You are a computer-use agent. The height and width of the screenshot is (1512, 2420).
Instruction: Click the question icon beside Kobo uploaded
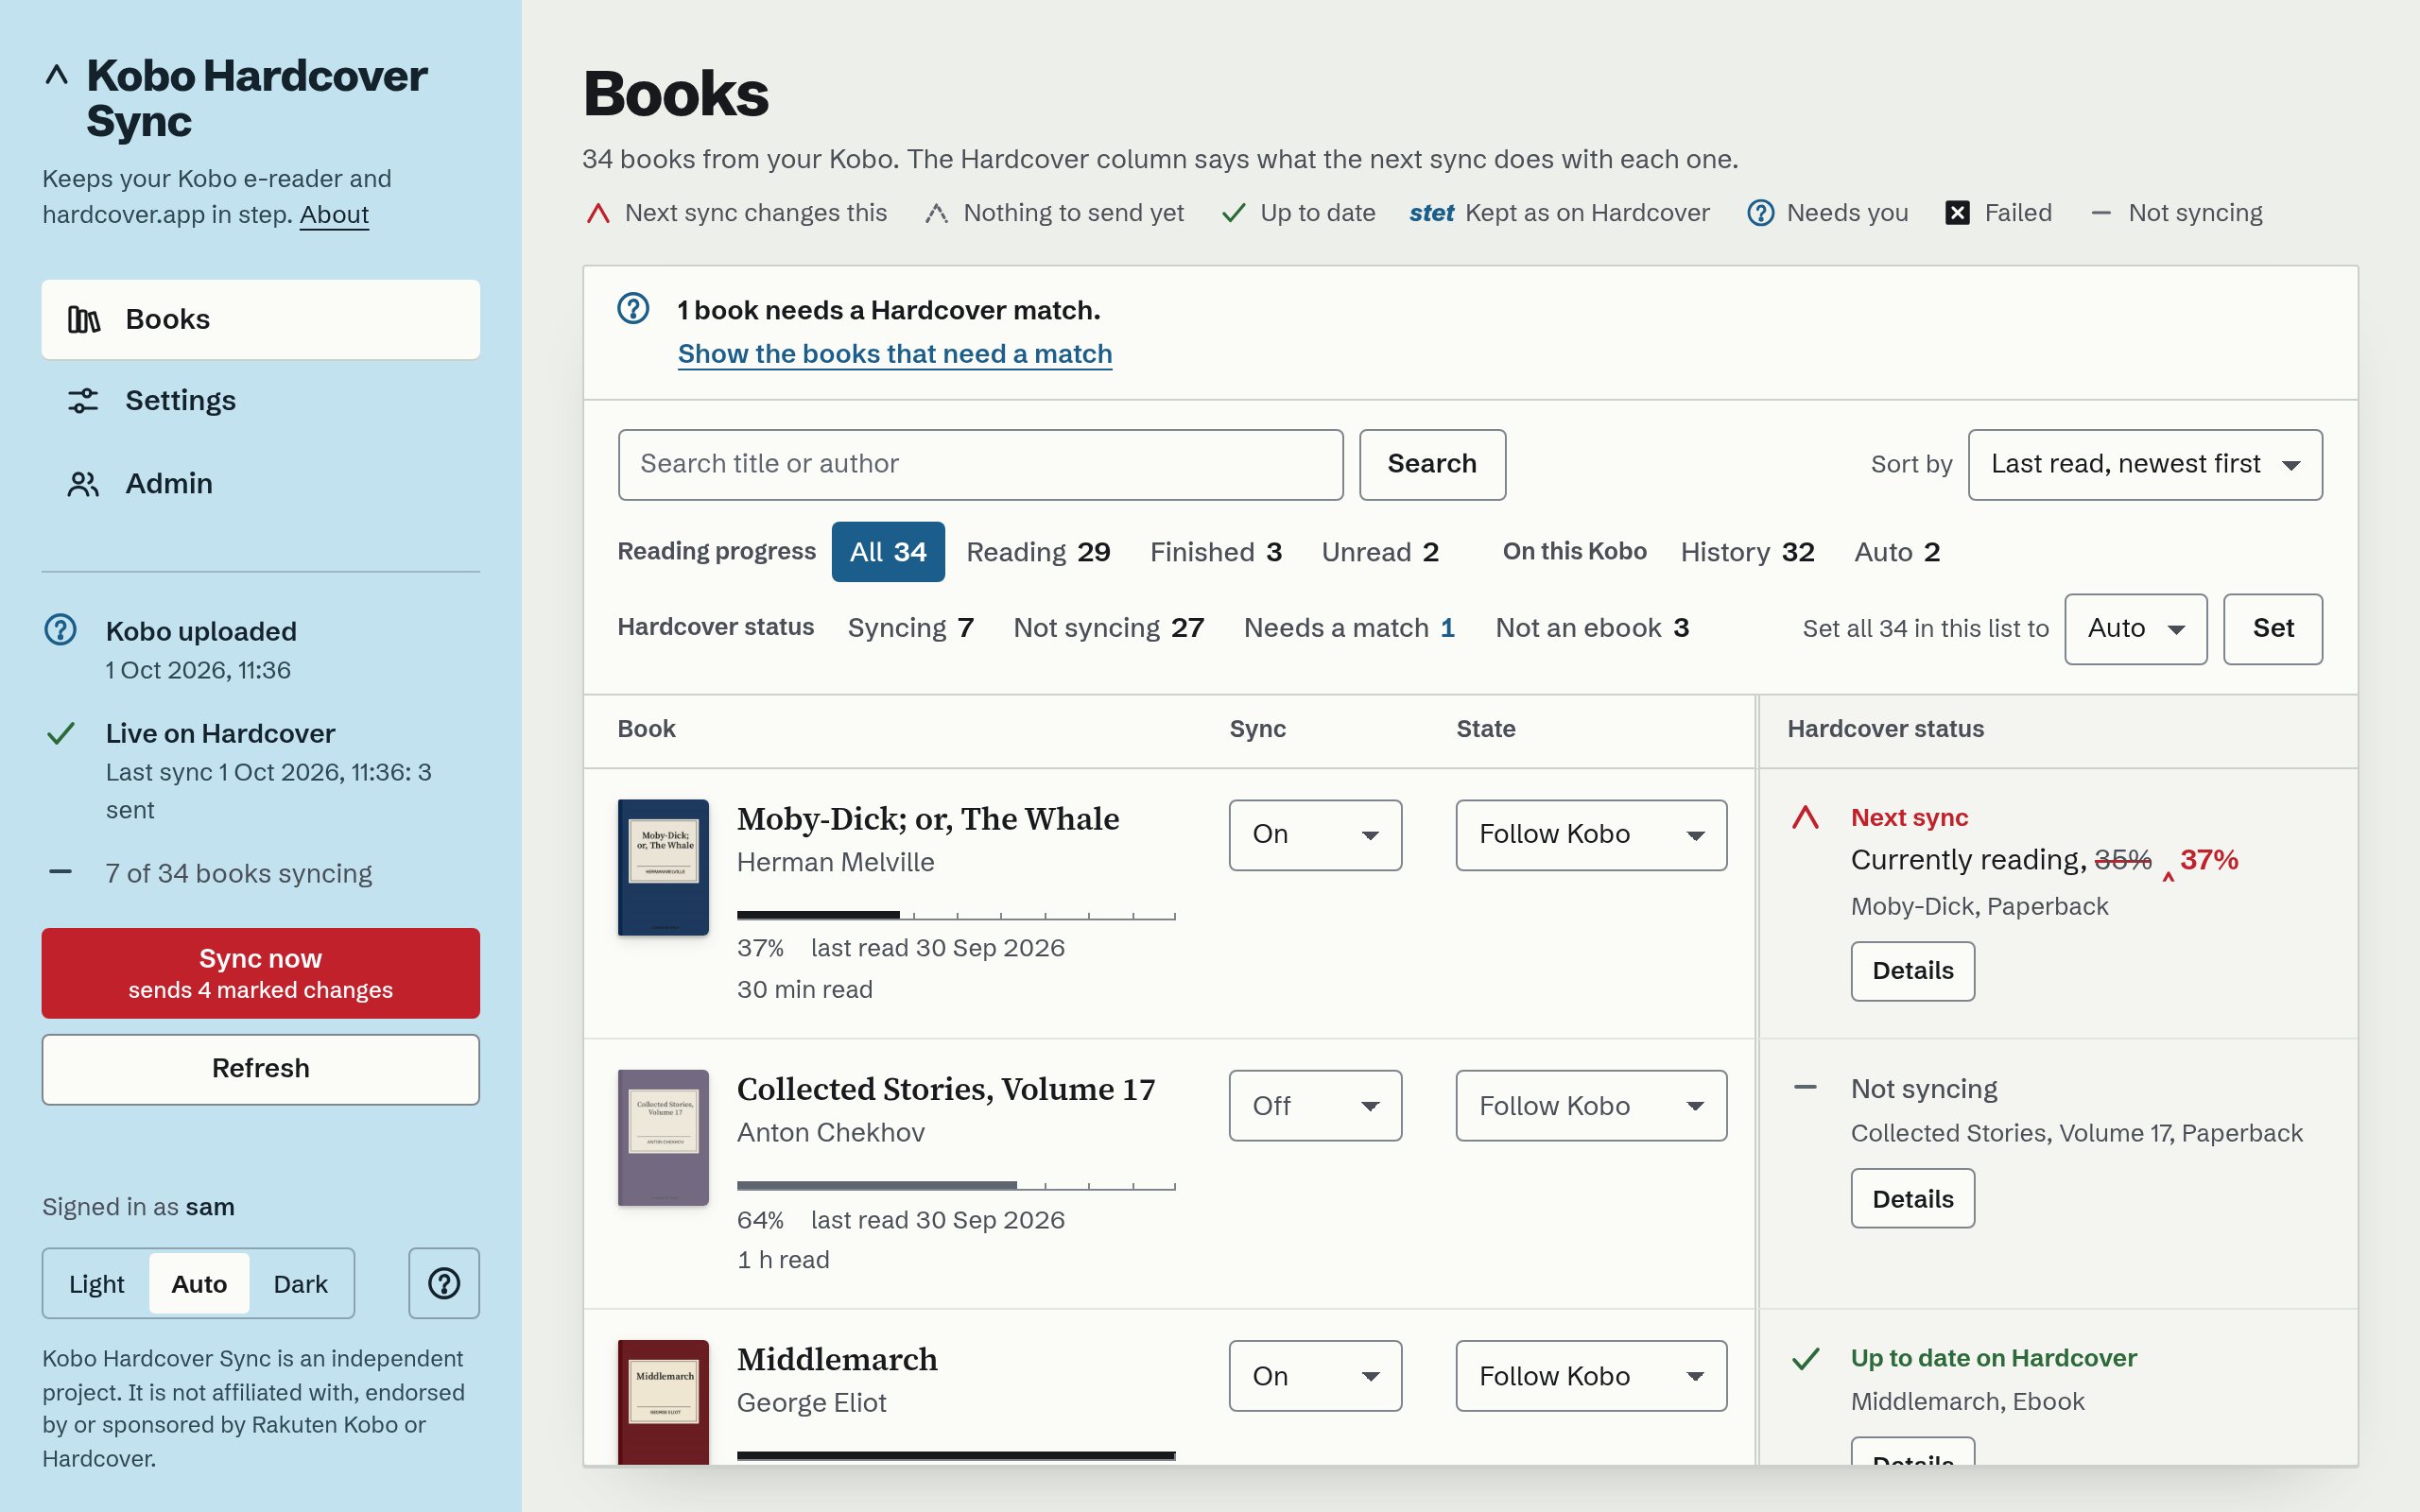61,630
